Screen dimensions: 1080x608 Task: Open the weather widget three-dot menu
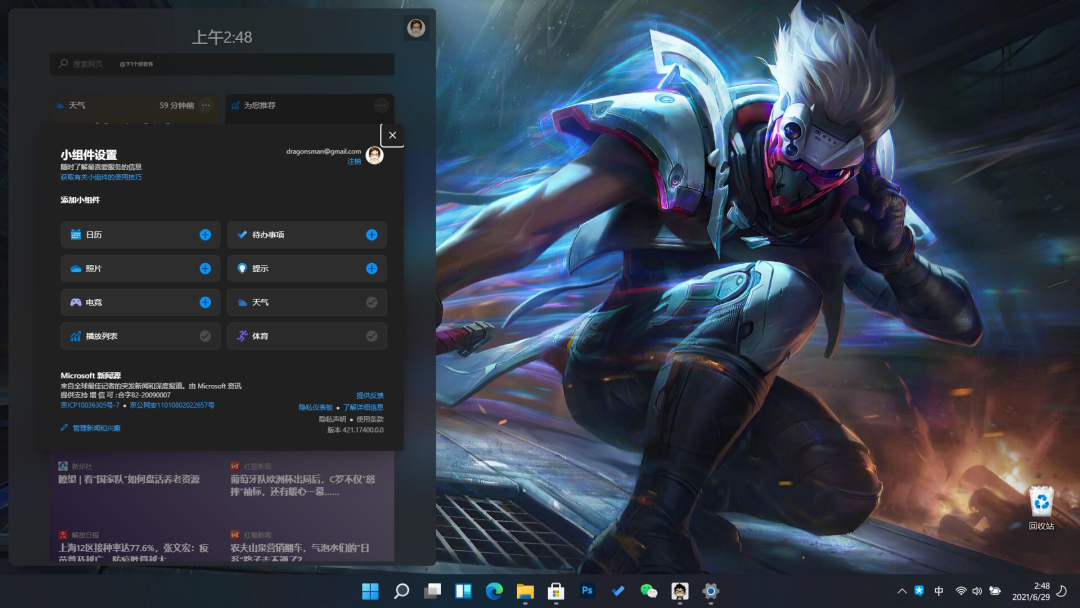point(206,105)
